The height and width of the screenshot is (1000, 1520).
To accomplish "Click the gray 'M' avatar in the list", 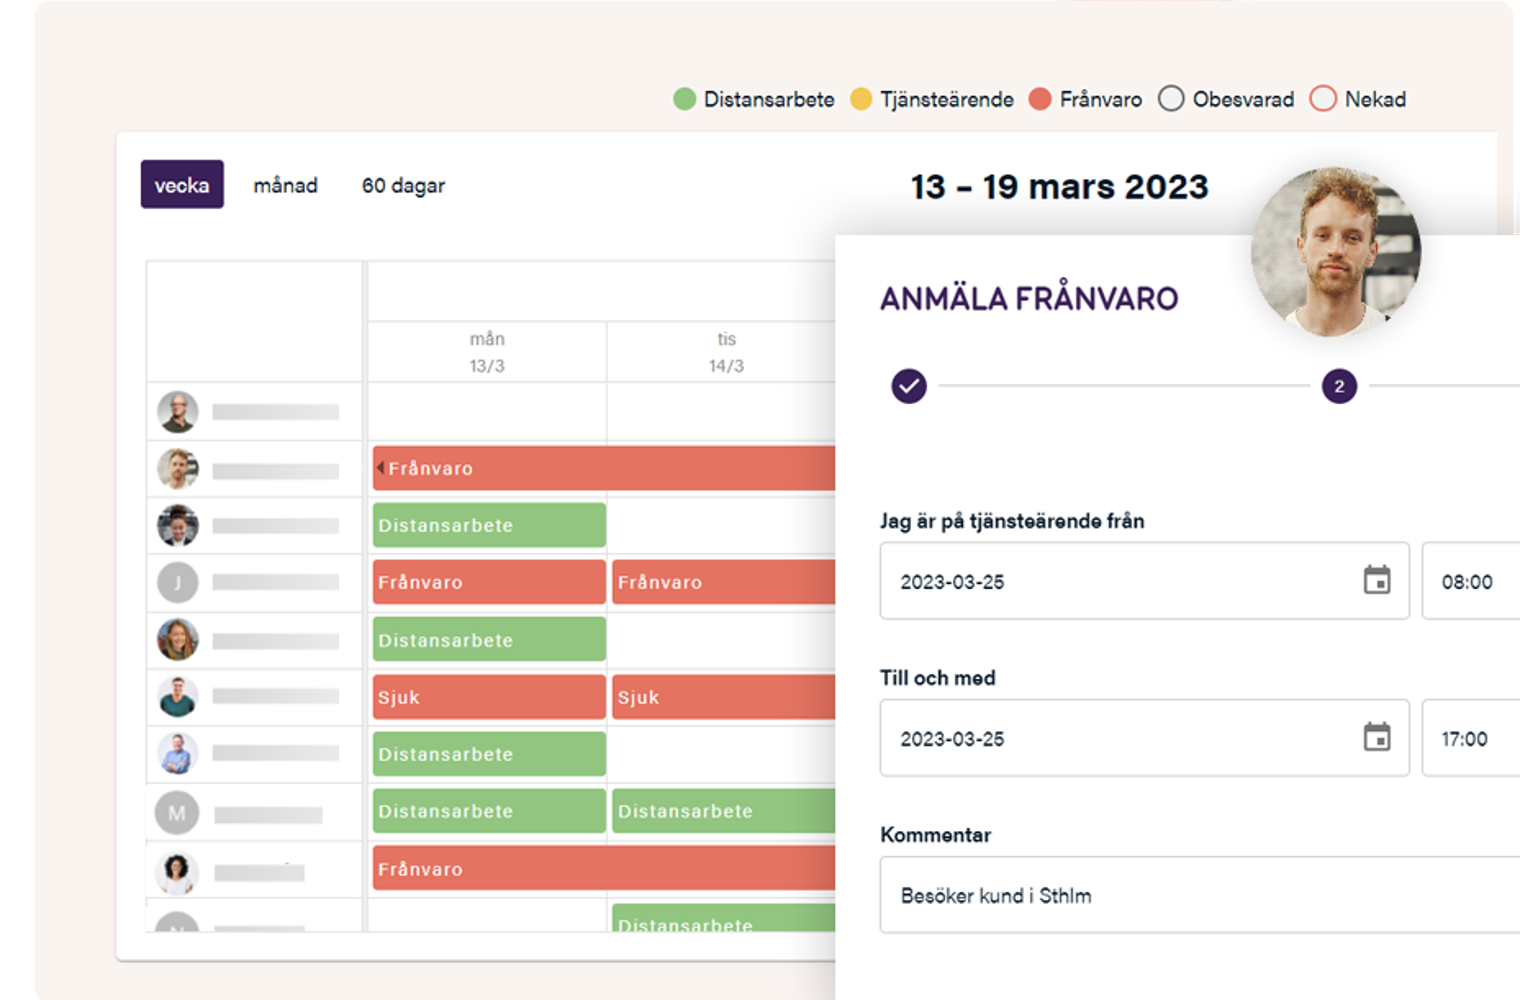I will (177, 813).
